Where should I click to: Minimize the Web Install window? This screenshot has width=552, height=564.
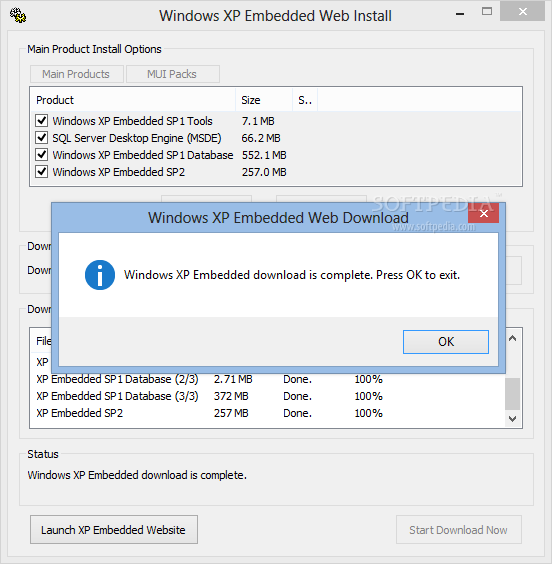click(x=460, y=14)
